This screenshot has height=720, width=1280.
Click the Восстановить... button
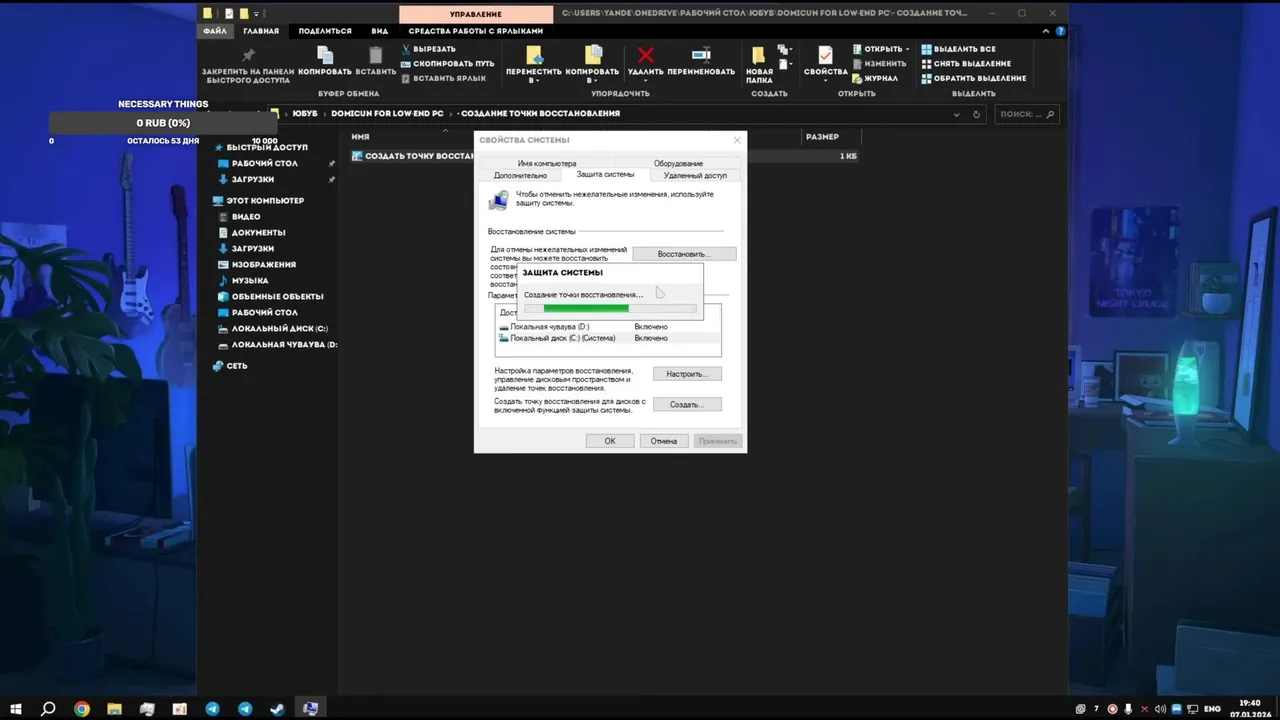[684, 254]
